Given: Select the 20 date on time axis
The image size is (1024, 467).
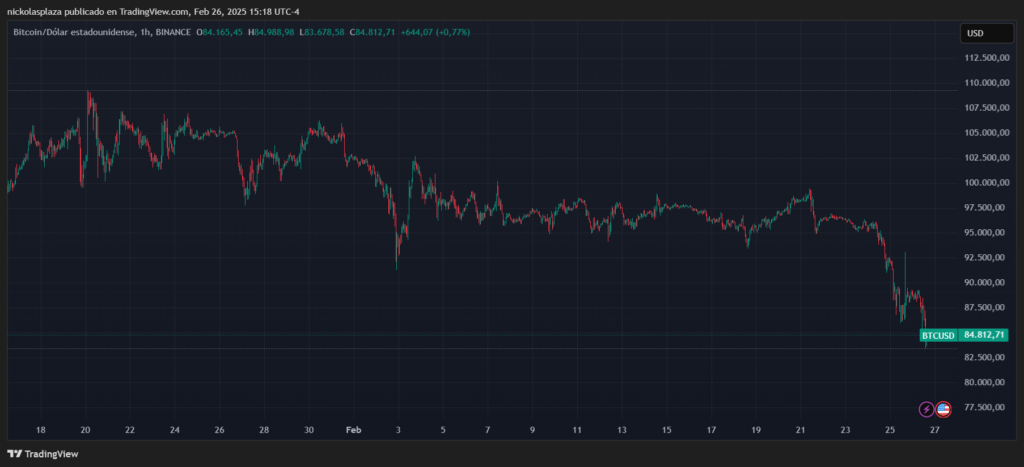Looking at the screenshot, I should pos(85,430).
